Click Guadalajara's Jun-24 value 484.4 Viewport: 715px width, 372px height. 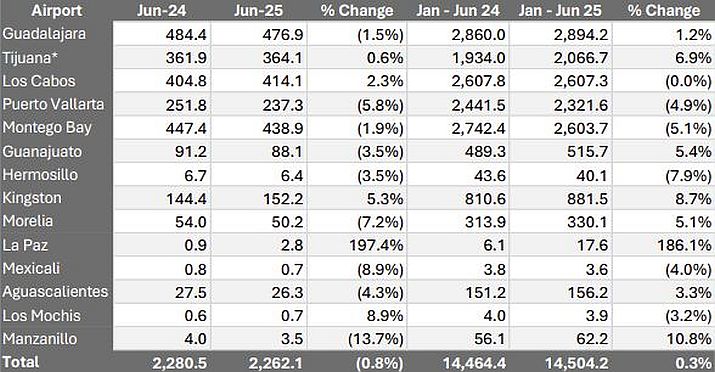(186, 35)
